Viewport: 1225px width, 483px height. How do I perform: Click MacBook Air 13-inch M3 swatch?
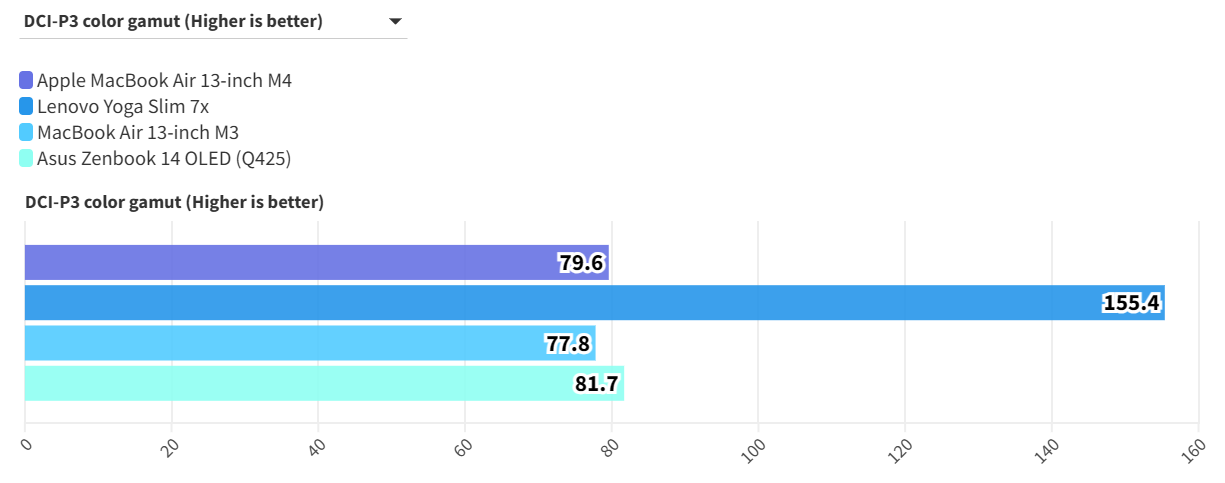[x=26, y=132]
